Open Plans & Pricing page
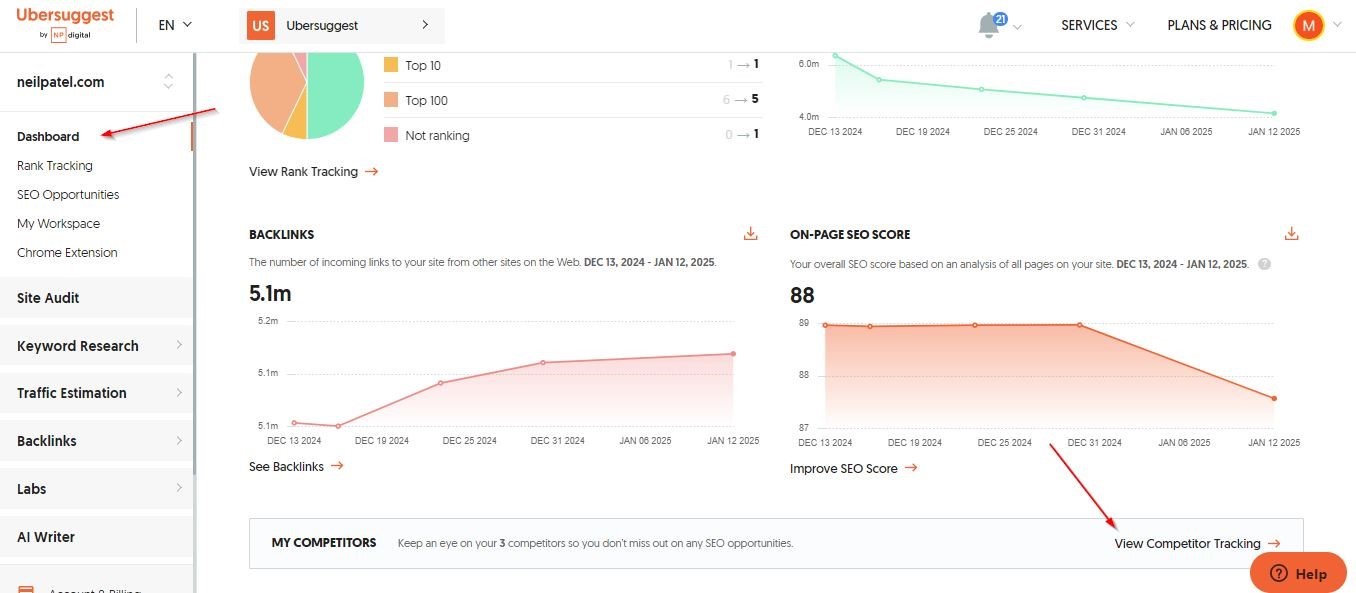 (1219, 25)
